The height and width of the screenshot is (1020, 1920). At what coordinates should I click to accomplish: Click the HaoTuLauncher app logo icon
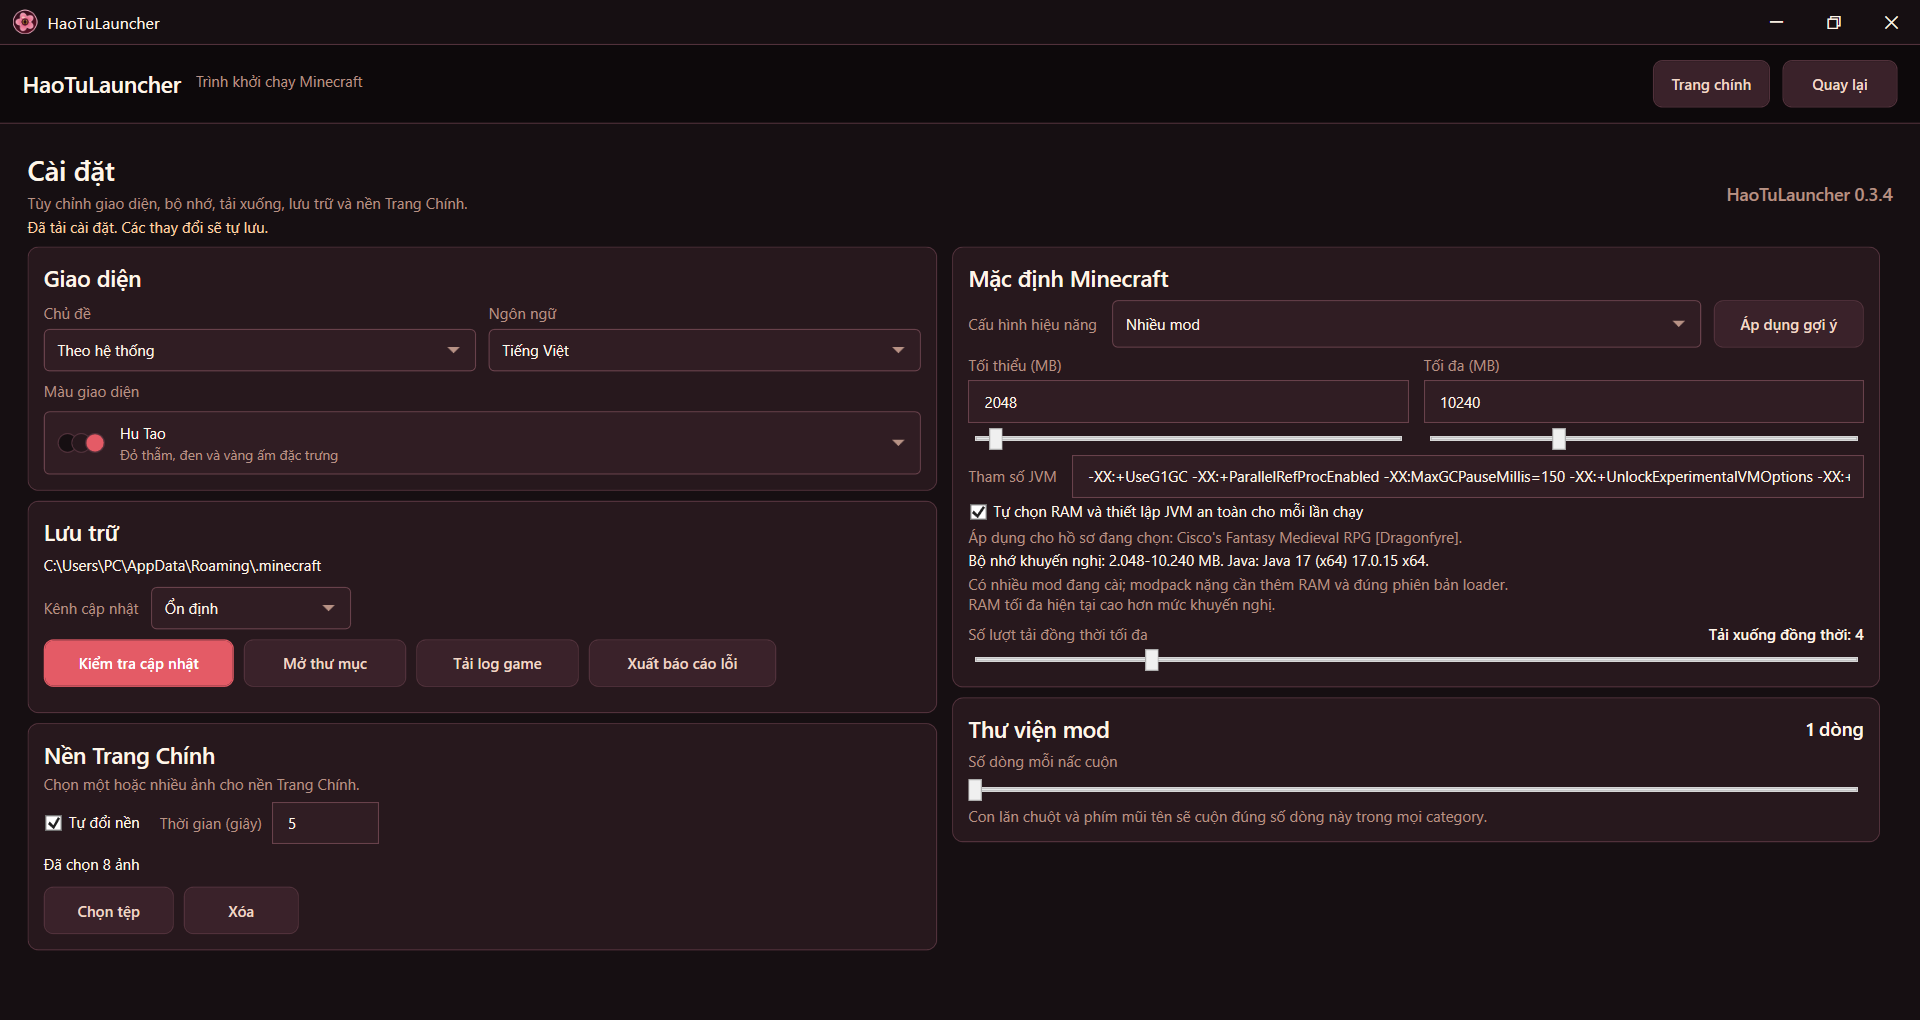coord(25,22)
